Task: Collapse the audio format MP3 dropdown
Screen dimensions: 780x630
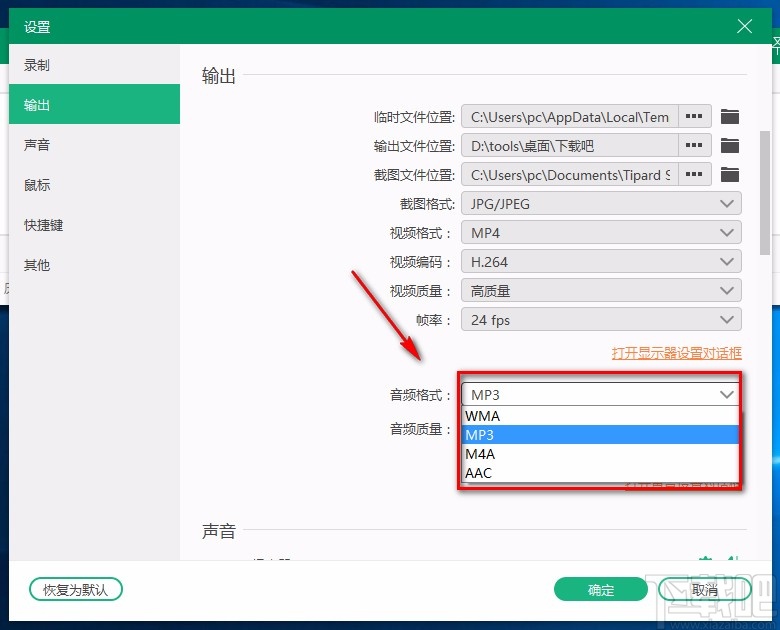Action: point(600,395)
